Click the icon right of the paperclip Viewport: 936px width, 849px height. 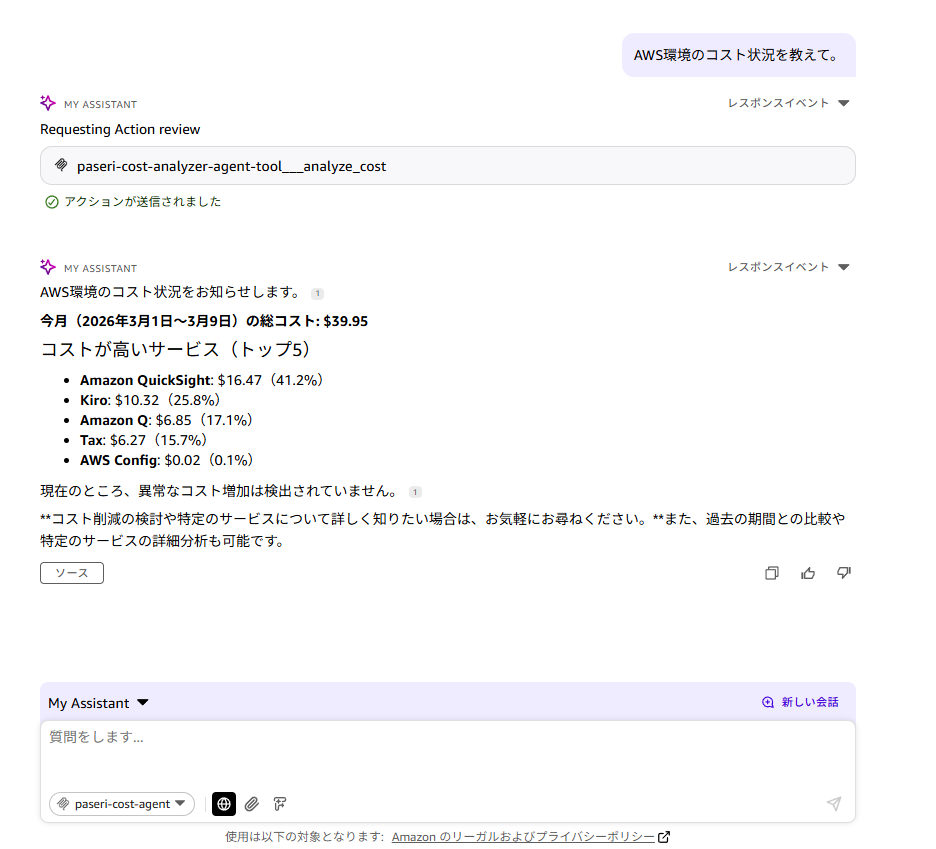pyautogui.click(x=280, y=803)
